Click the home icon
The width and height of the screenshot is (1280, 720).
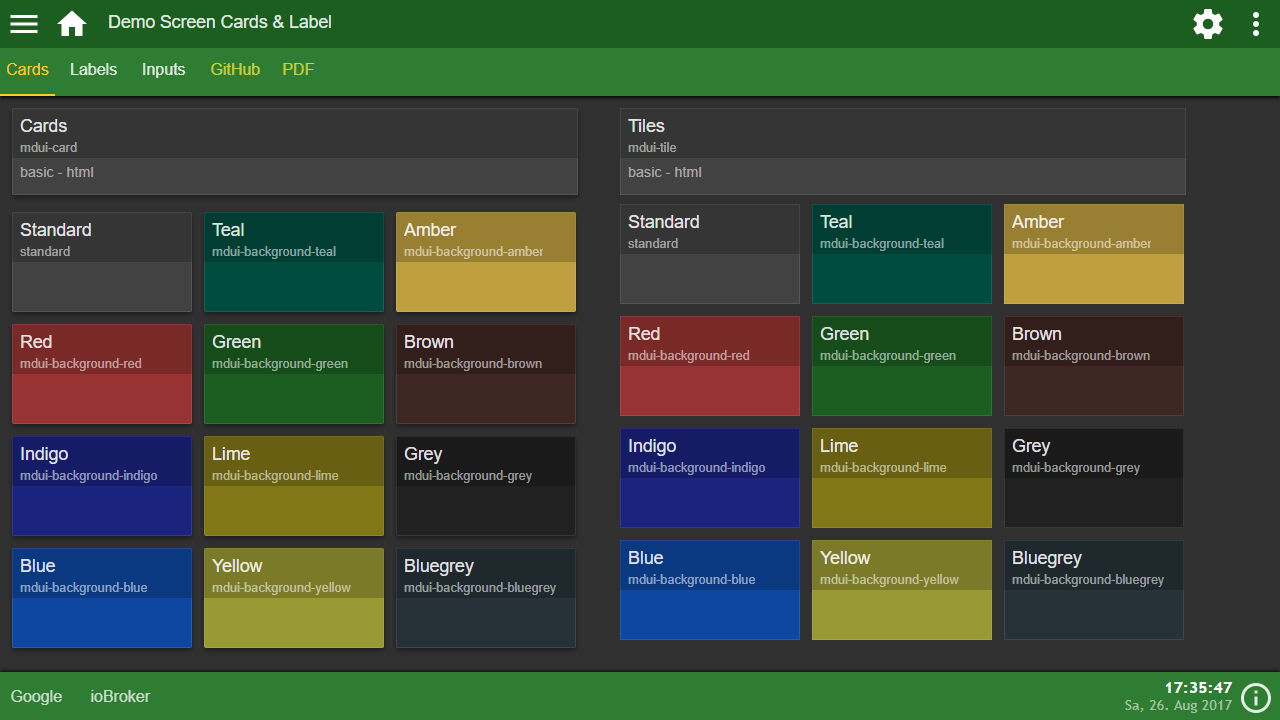coord(72,24)
